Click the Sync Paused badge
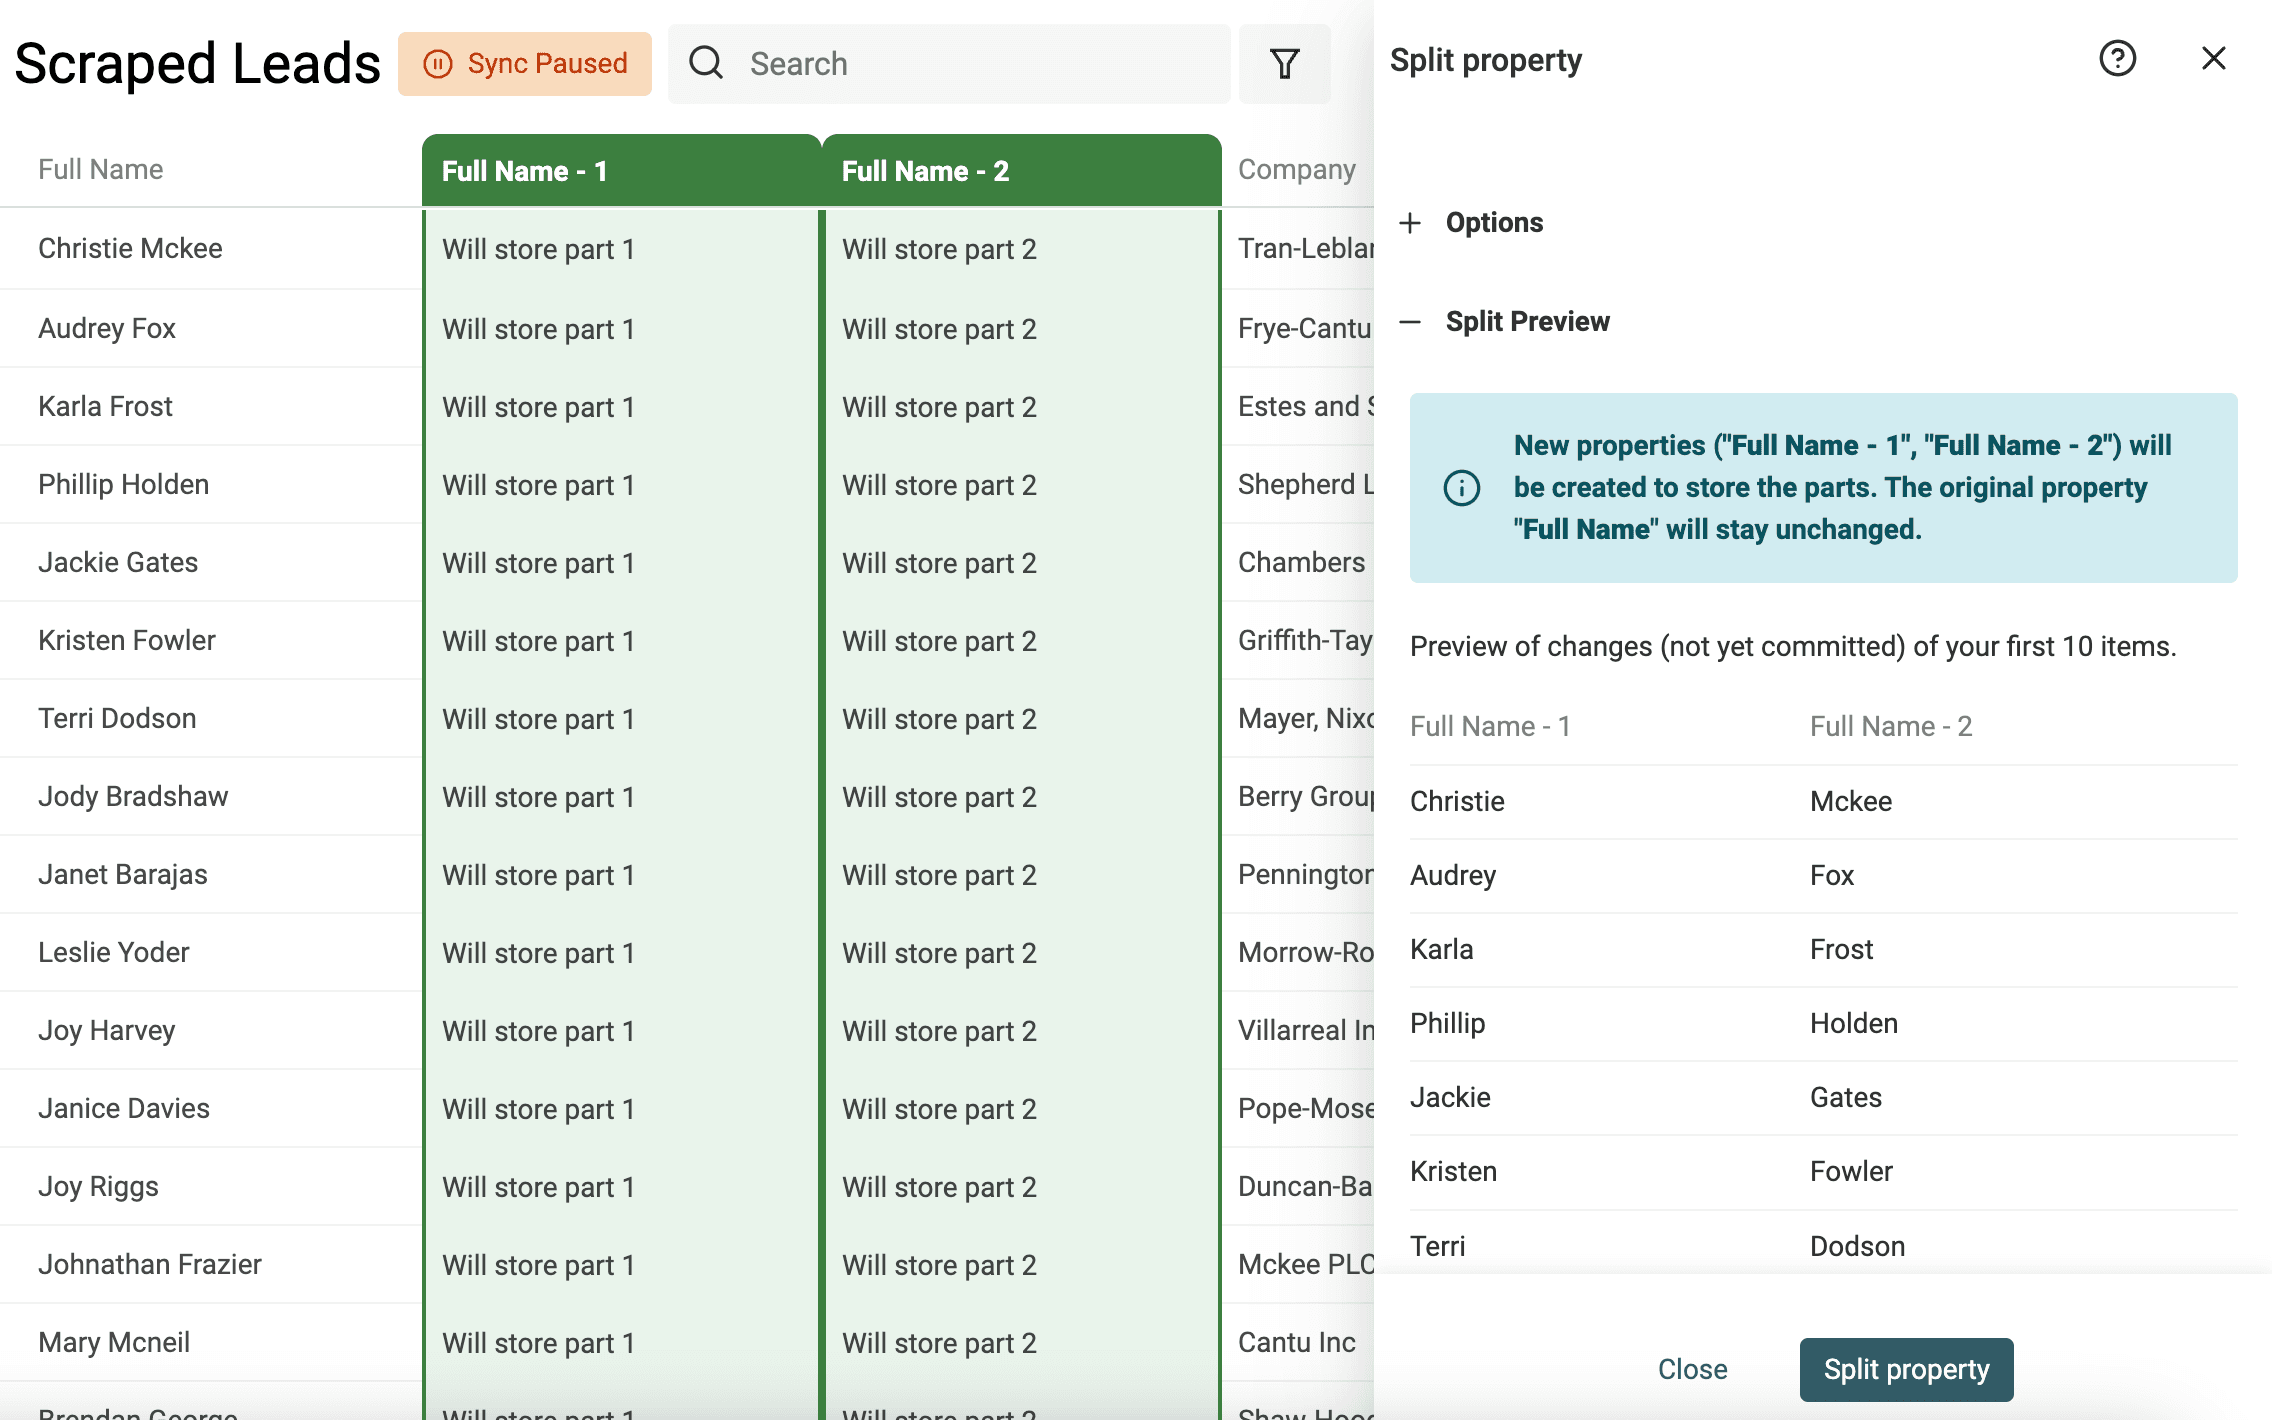2272x1420 pixels. (525, 64)
